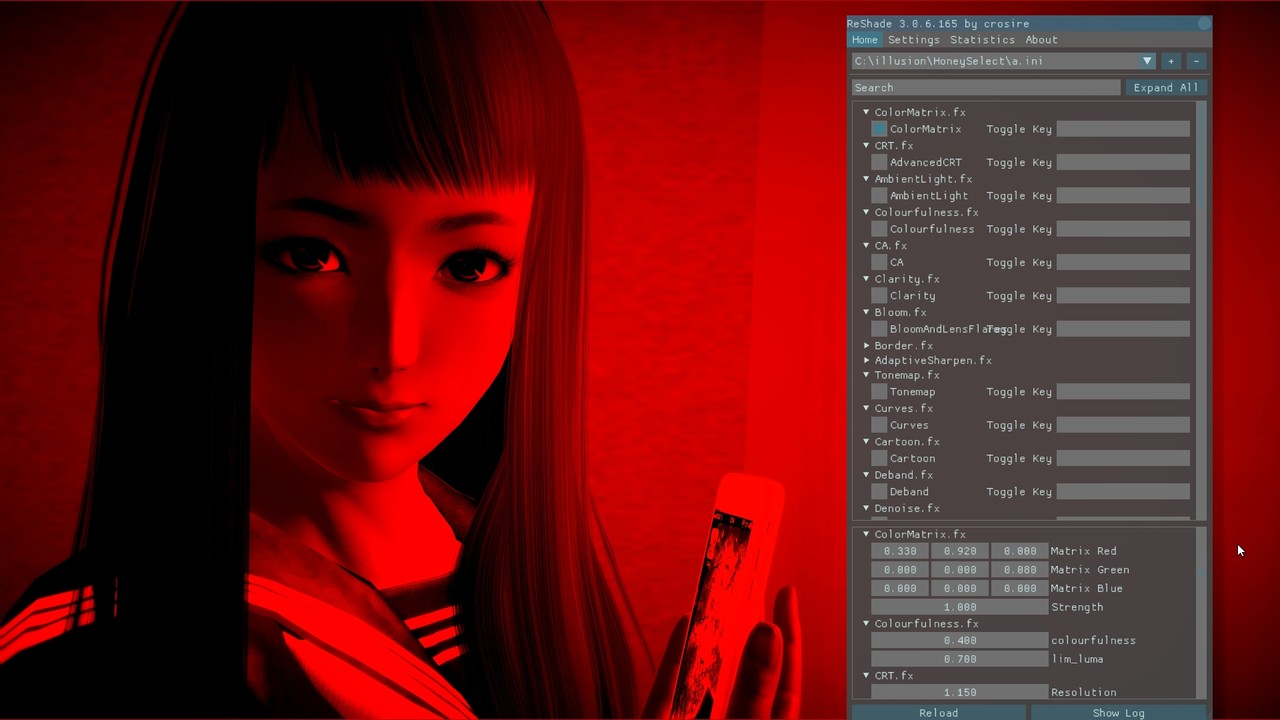Reload all shaders

[x=938, y=712]
